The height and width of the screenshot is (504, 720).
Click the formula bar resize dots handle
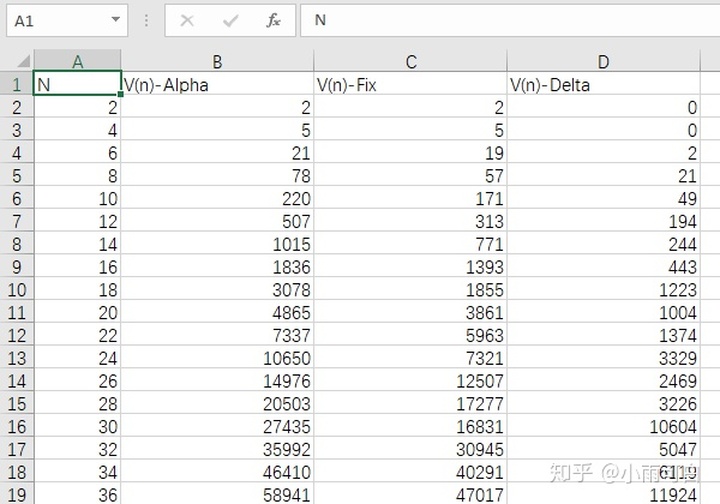point(146,20)
